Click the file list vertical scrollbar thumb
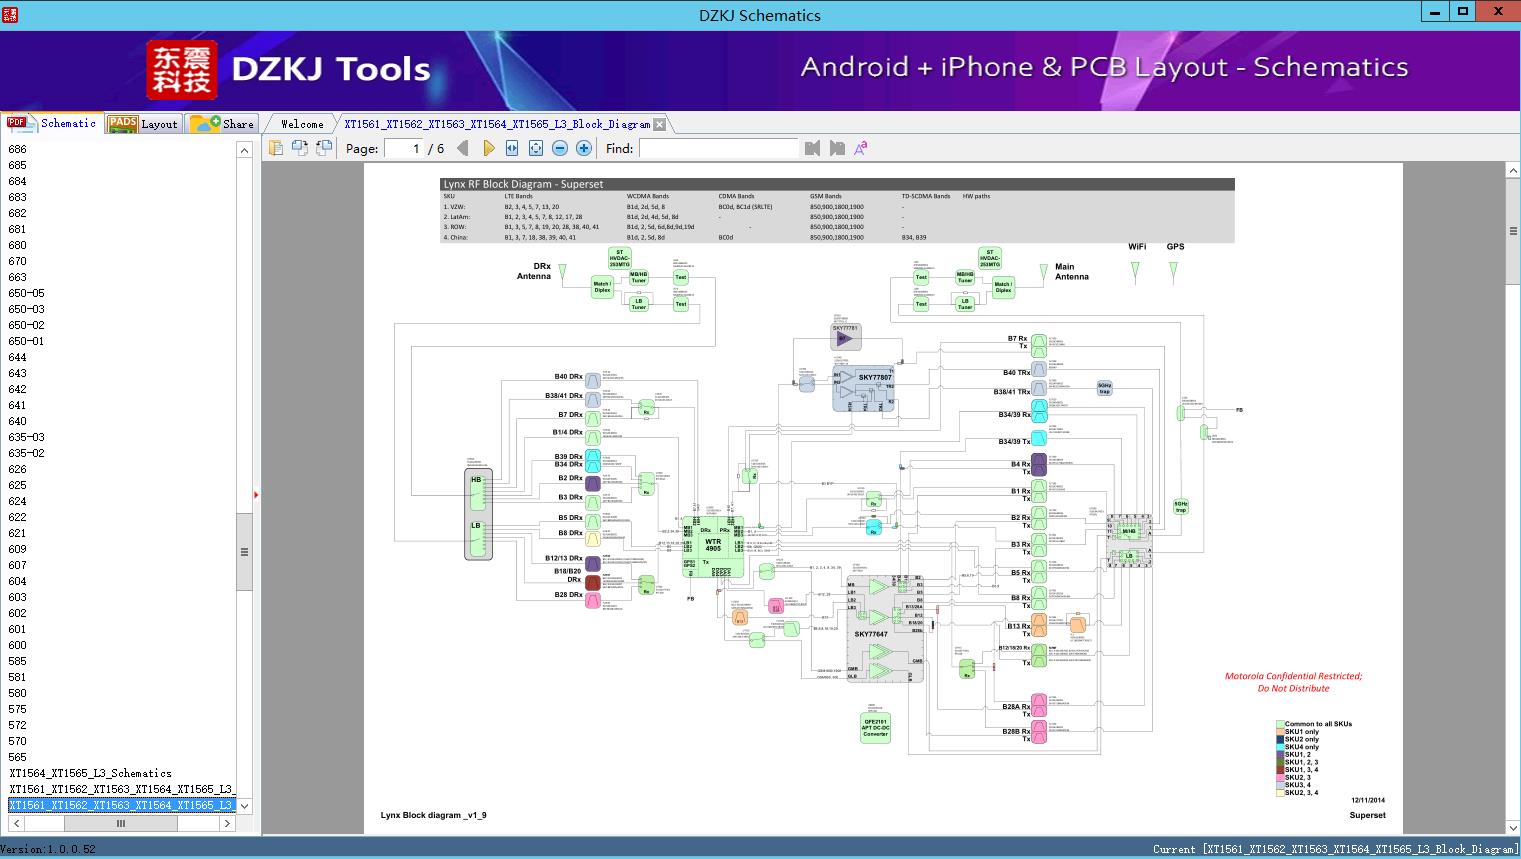The height and width of the screenshot is (859, 1521). [244, 551]
